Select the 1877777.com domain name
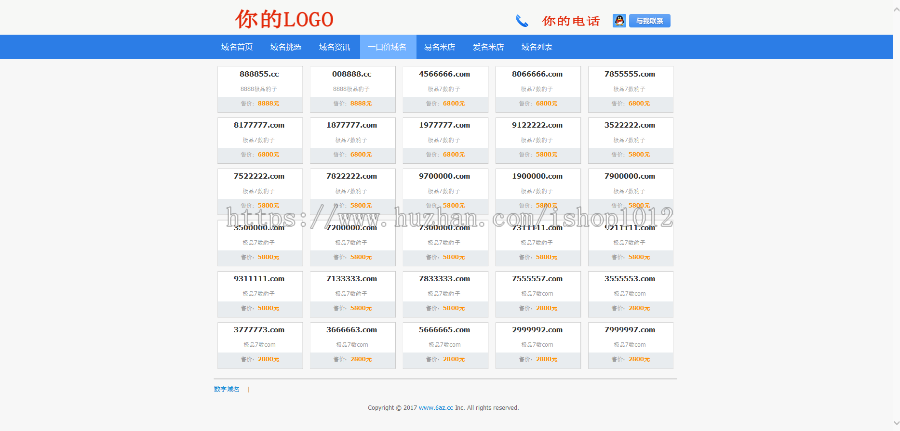 pyautogui.click(x=352, y=125)
